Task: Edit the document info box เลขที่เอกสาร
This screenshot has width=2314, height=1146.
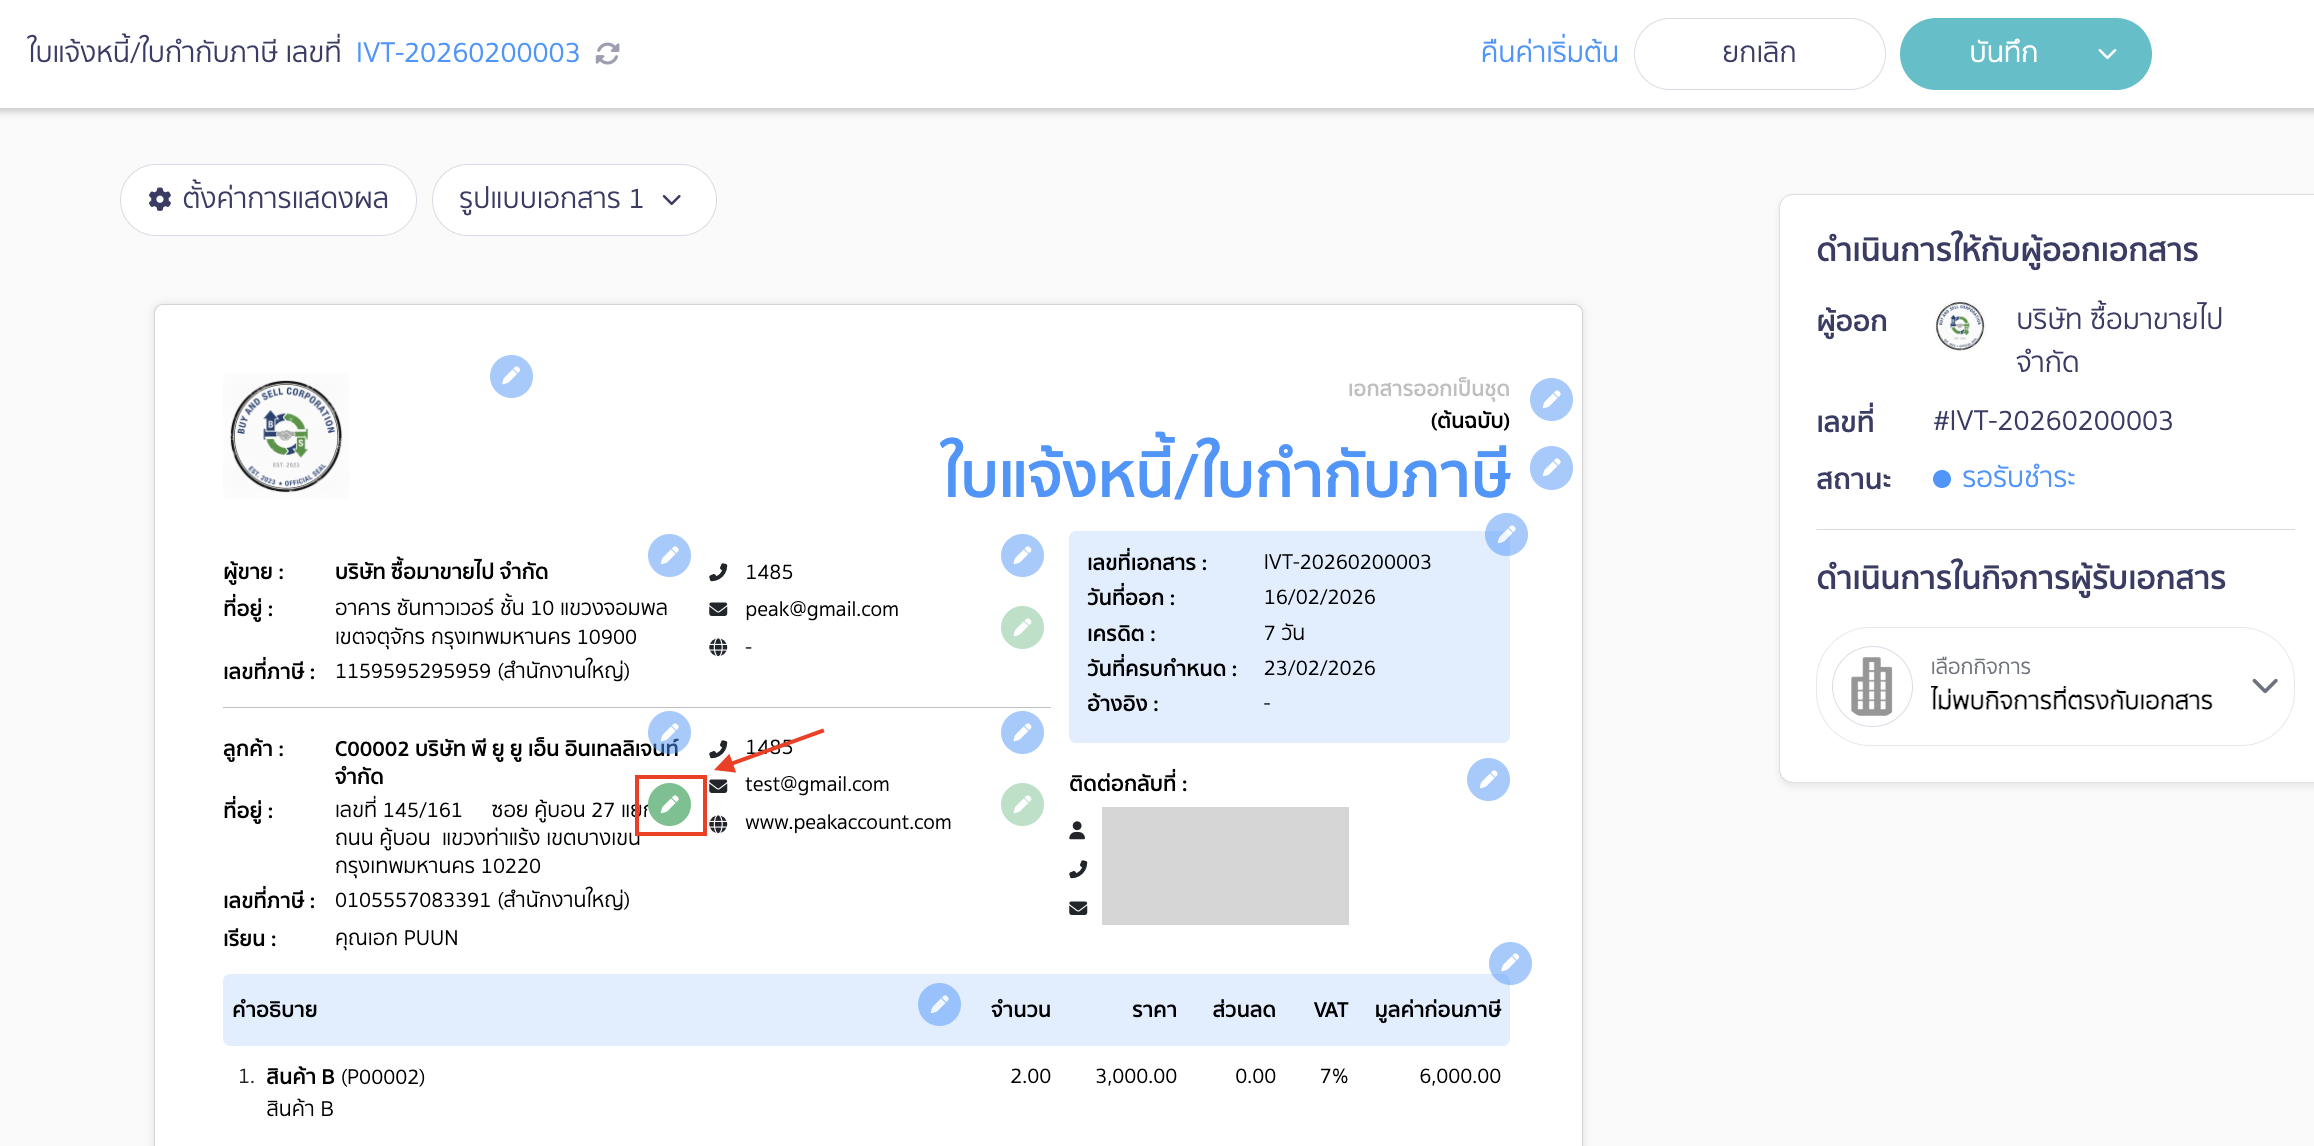Action: (x=1506, y=535)
